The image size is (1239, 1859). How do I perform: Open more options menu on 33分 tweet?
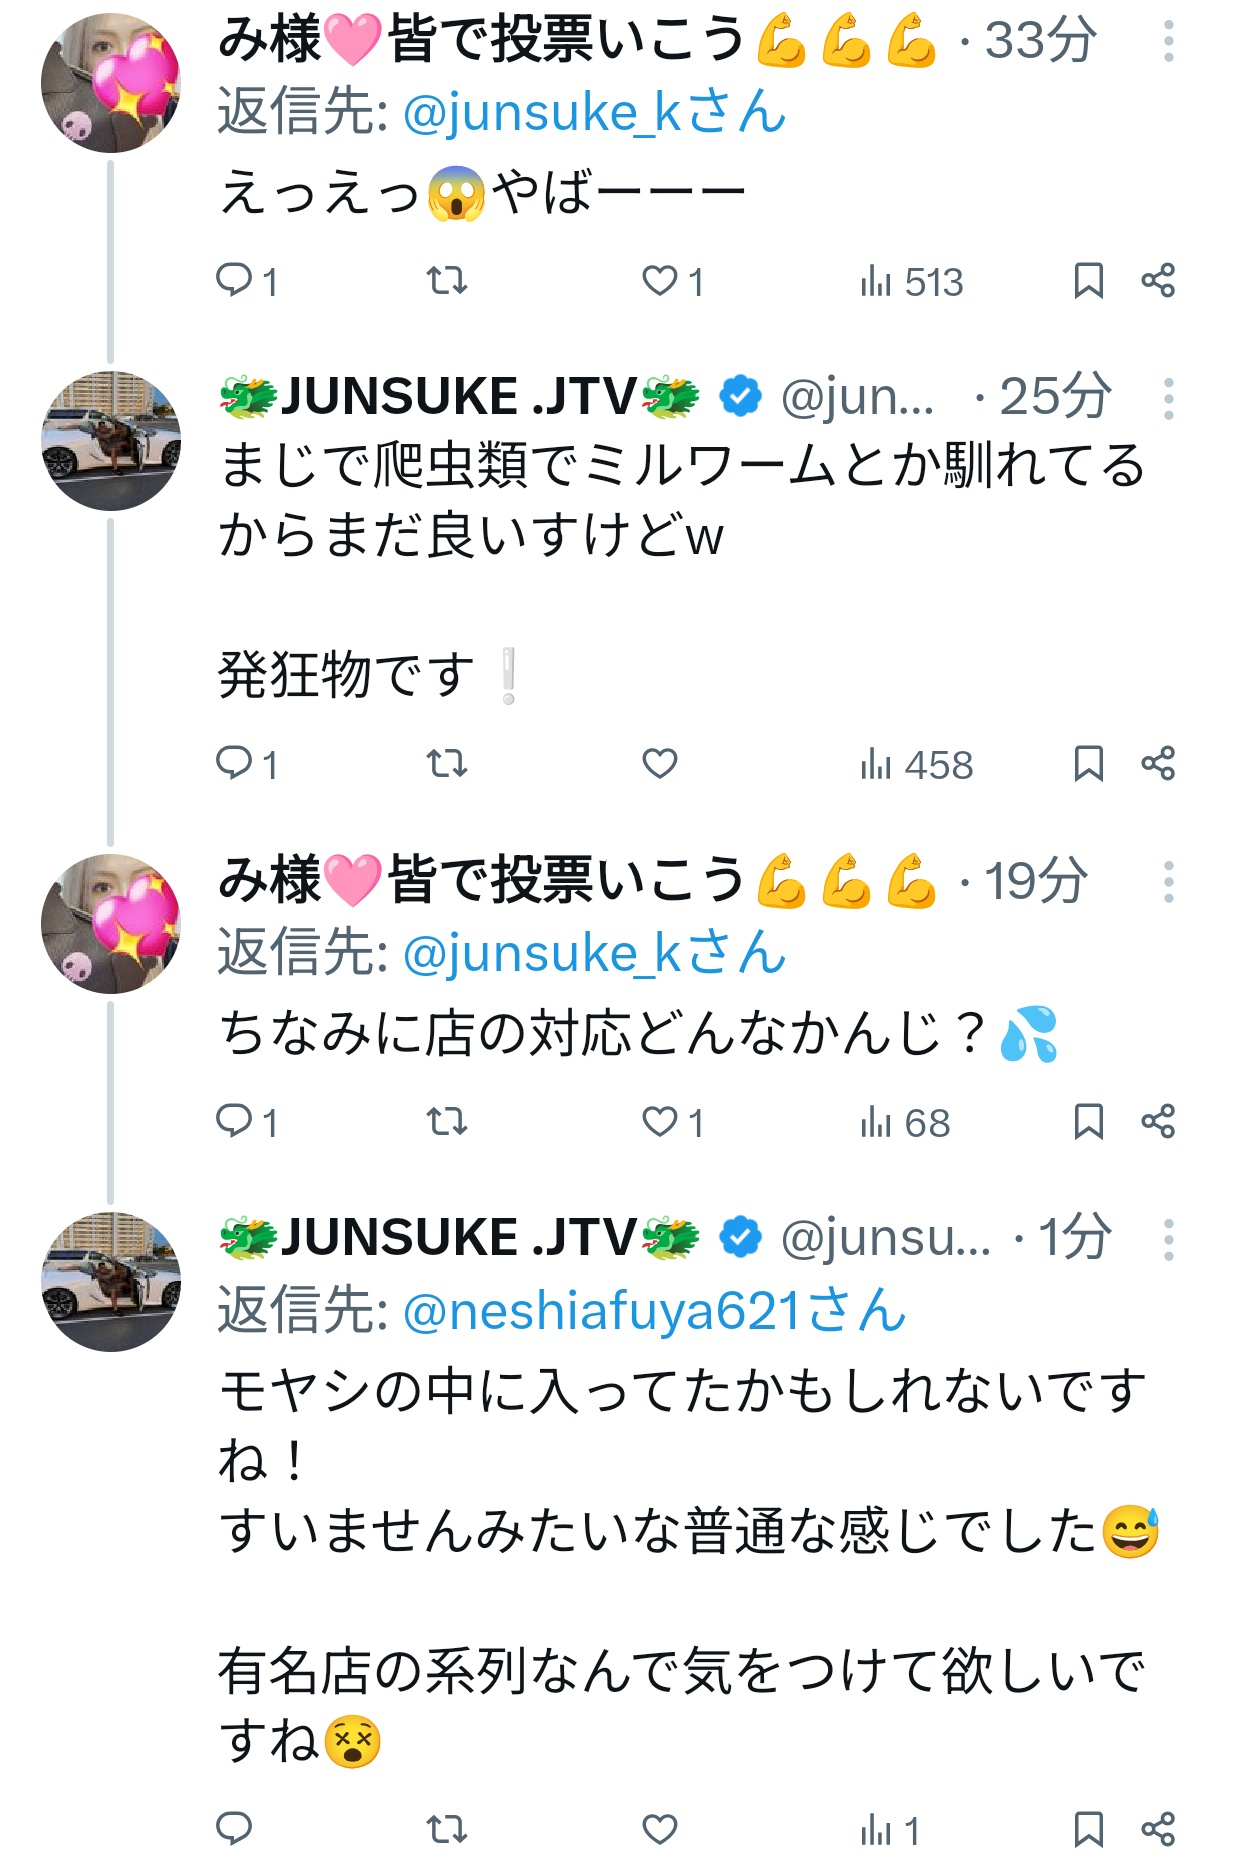(1168, 42)
